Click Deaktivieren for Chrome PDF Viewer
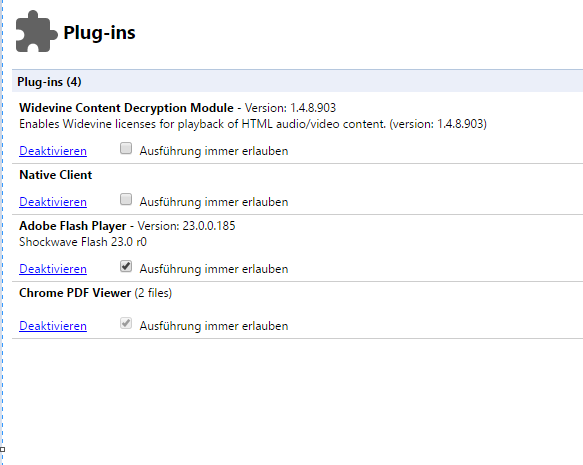Screen dimensions: 583x465 pyautogui.click(x=53, y=326)
